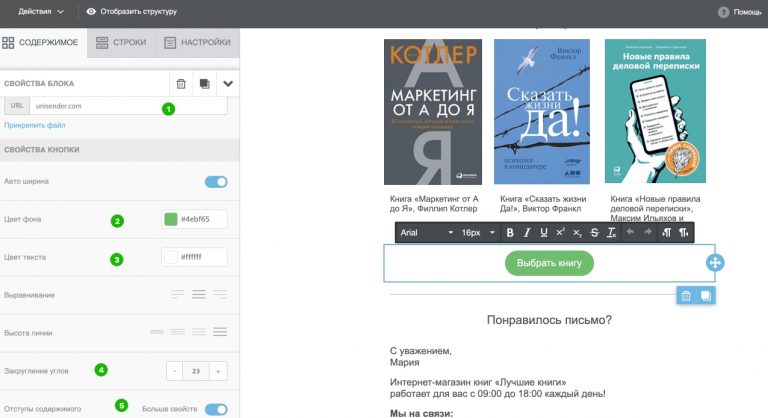Click the caption Книга «Сказать жизни Да!»
768x418 pixels.
click(x=543, y=203)
